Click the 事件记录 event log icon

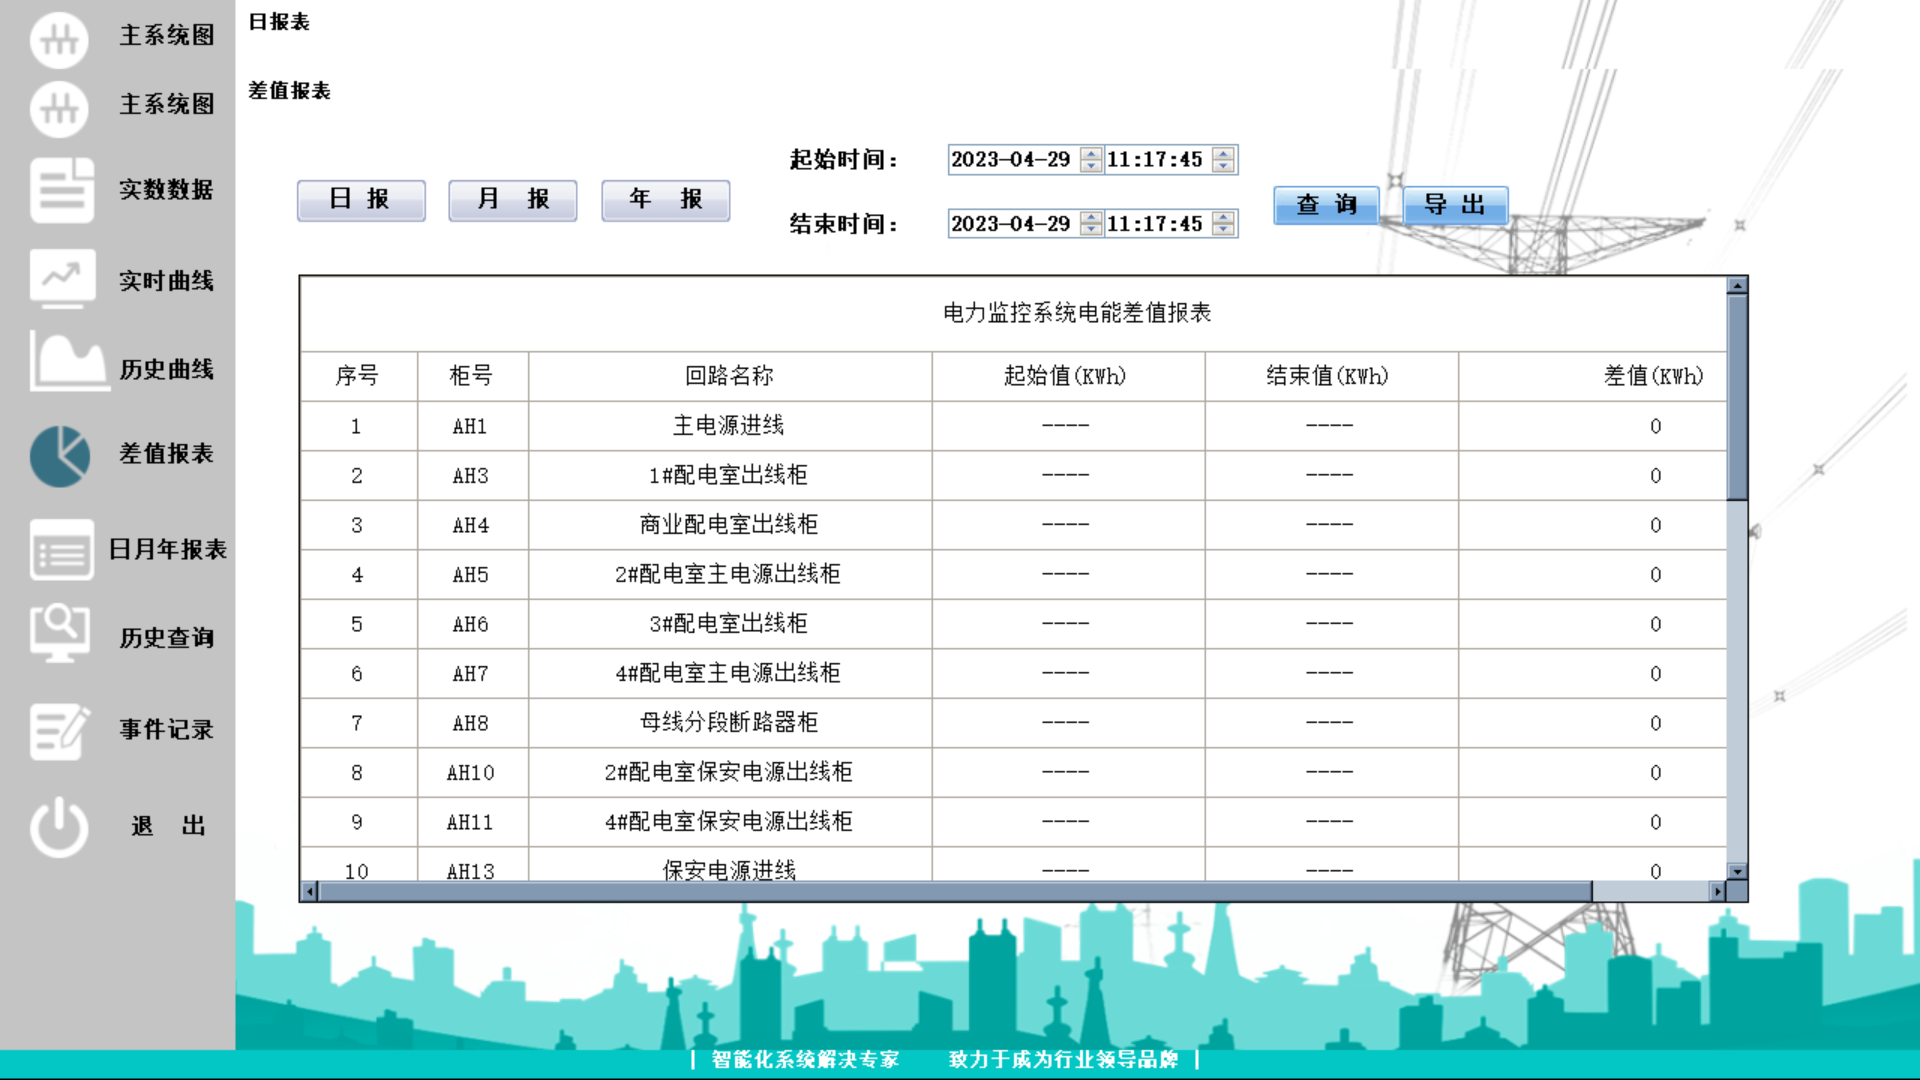[x=60, y=729]
